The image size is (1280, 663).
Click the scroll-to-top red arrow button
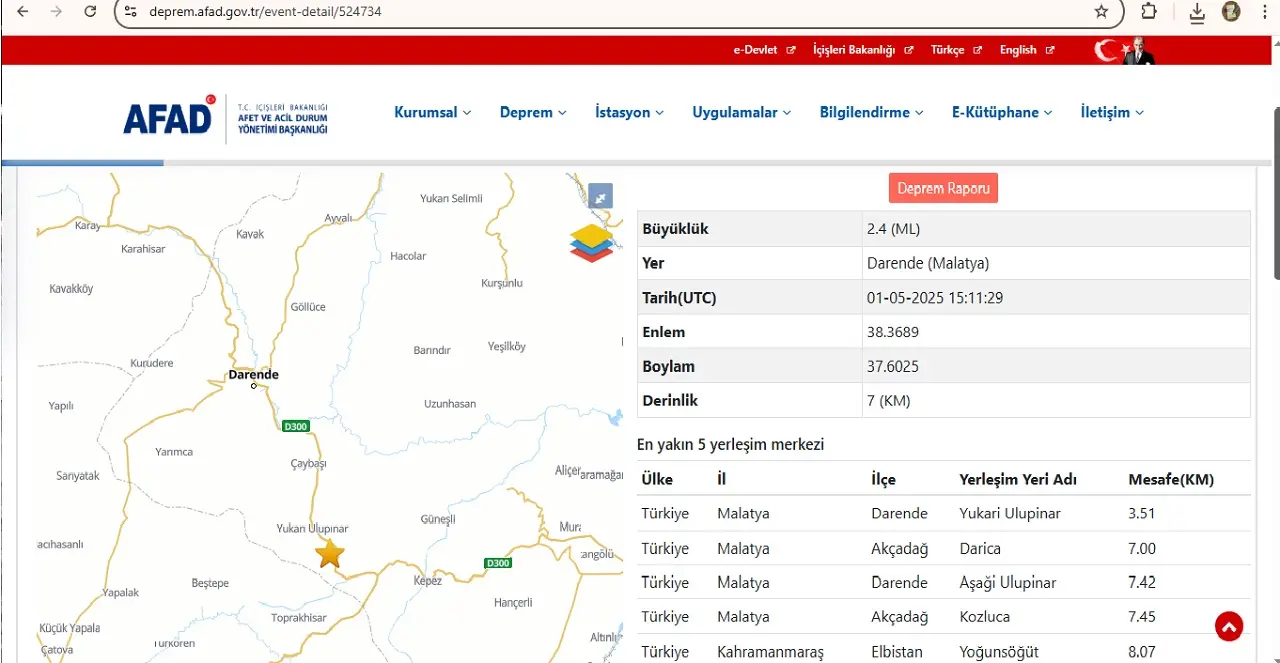tap(1228, 627)
